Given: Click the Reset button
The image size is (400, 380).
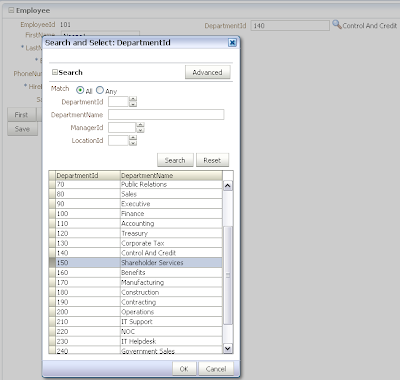Looking at the screenshot, I should [x=212, y=160].
